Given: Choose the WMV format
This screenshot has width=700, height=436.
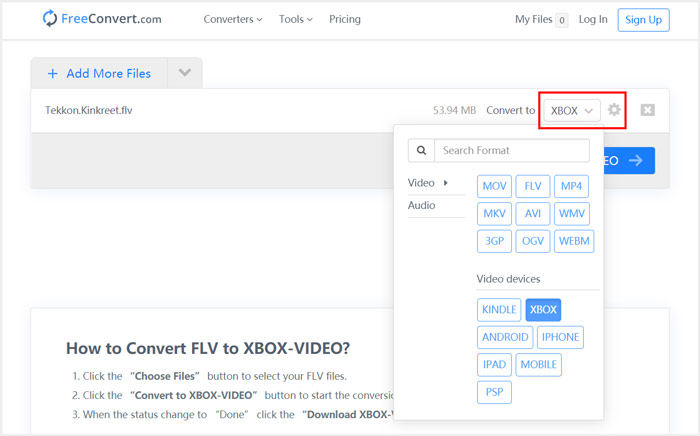Looking at the screenshot, I should (x=572, y=214).
